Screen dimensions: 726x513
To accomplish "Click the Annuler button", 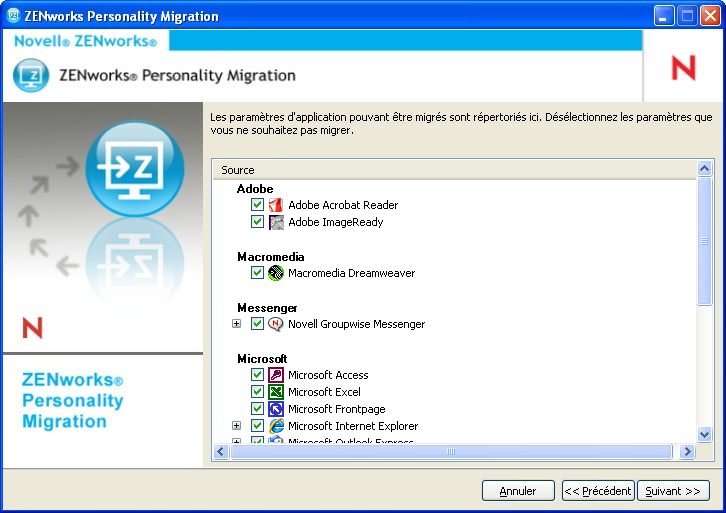I will [518, 491].
